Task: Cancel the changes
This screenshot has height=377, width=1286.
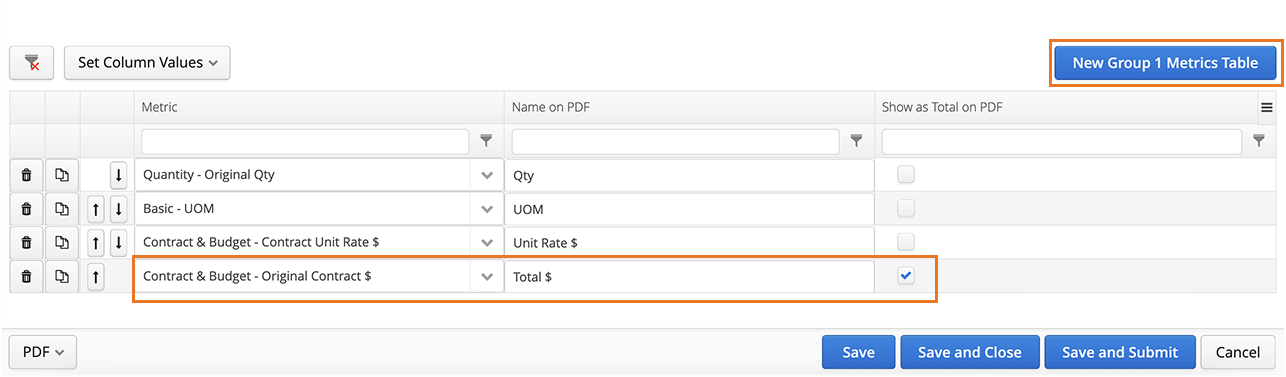Action: pyautogui.click(x=1238, y=352)
